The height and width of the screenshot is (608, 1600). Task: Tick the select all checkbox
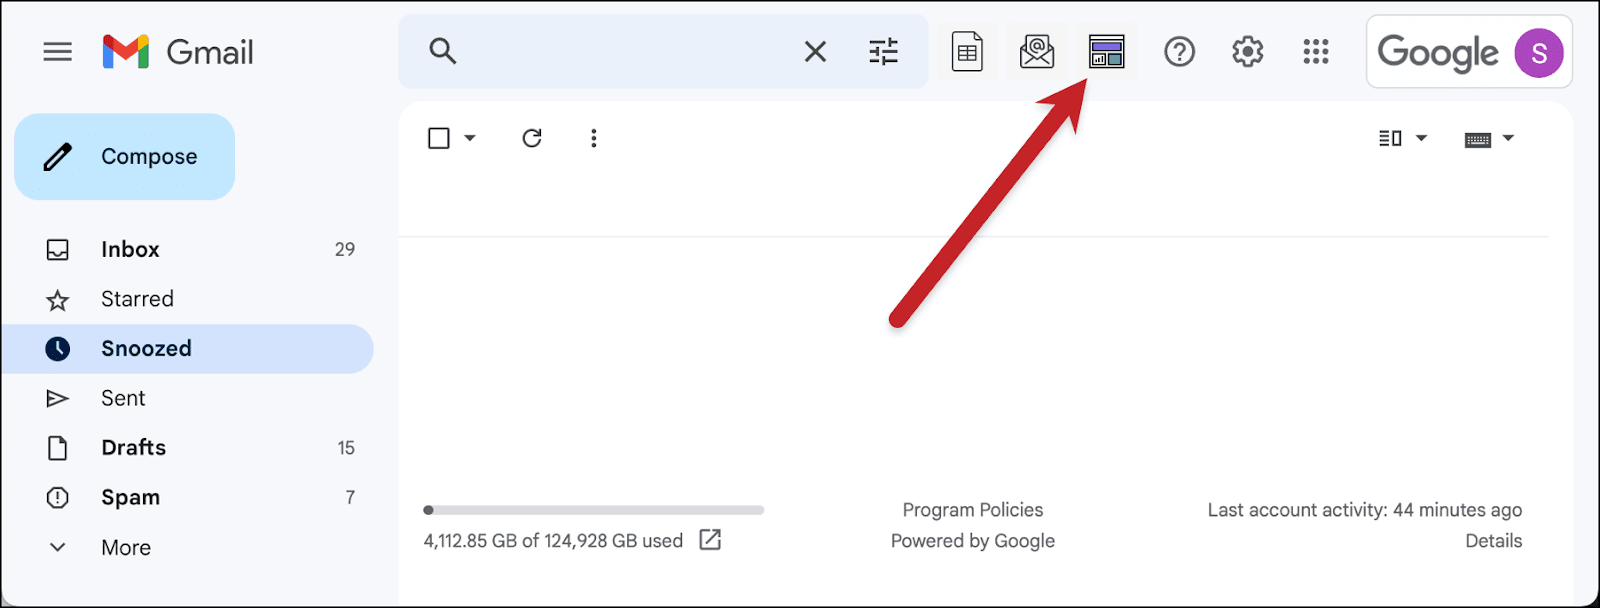point(439,138)
